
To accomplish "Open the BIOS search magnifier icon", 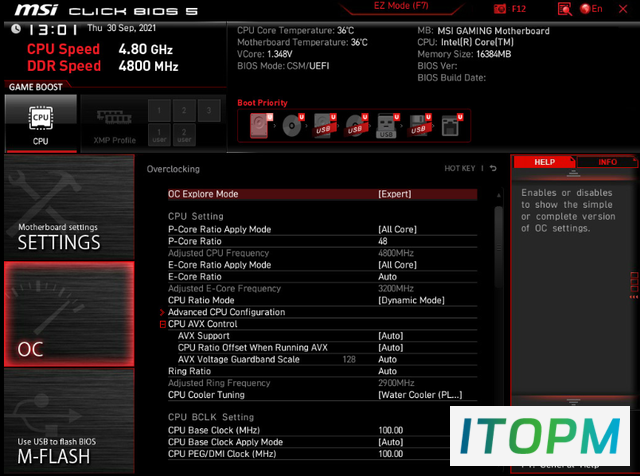I will pos(564,9).
